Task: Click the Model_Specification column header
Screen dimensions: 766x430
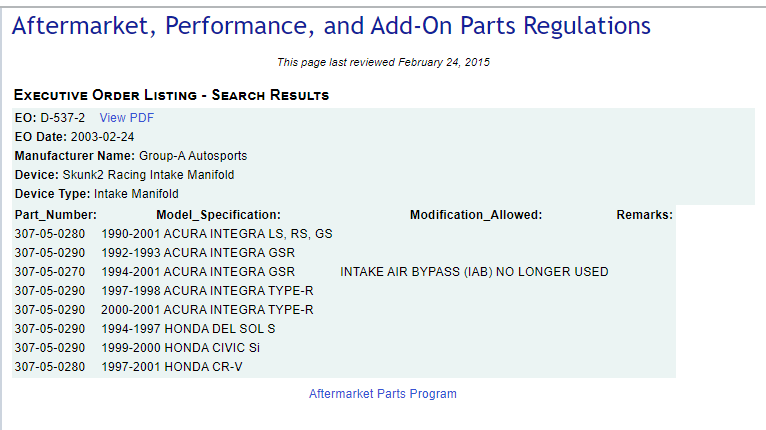Action: [218, 214]
